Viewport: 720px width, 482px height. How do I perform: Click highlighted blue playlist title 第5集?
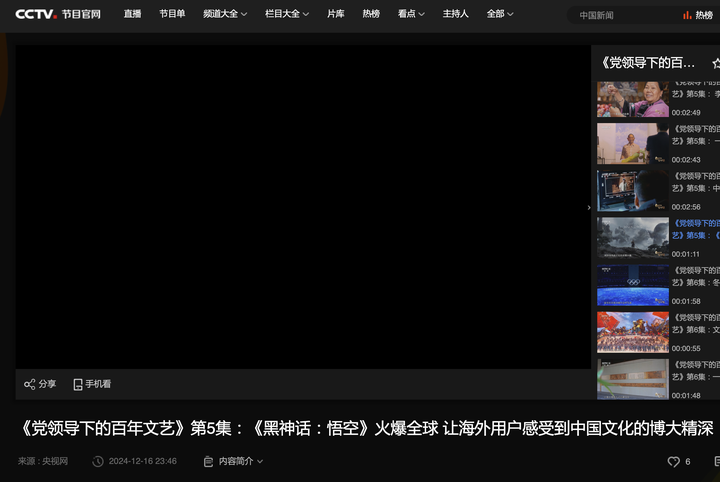point(696,230)
